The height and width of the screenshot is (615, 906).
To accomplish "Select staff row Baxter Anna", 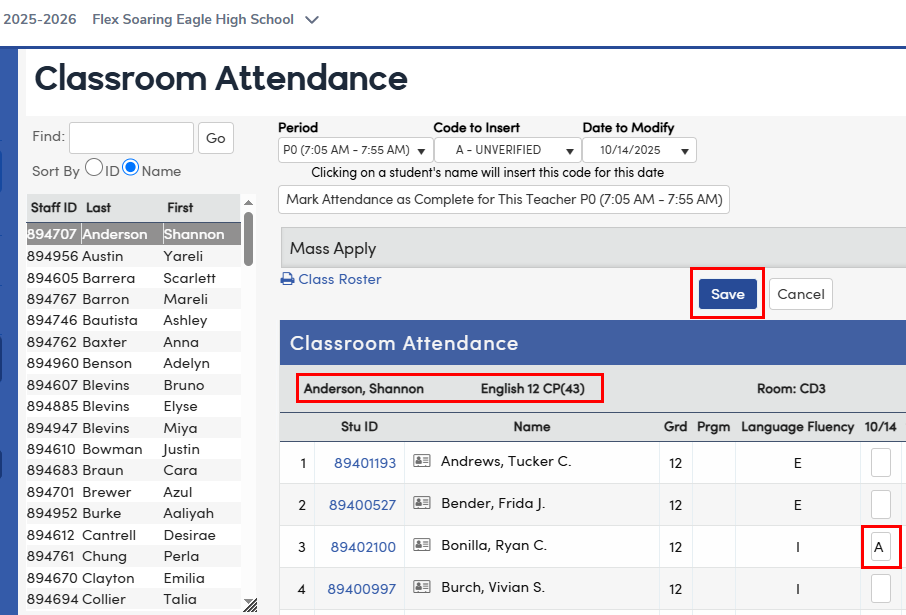I will tap(133, 342).
